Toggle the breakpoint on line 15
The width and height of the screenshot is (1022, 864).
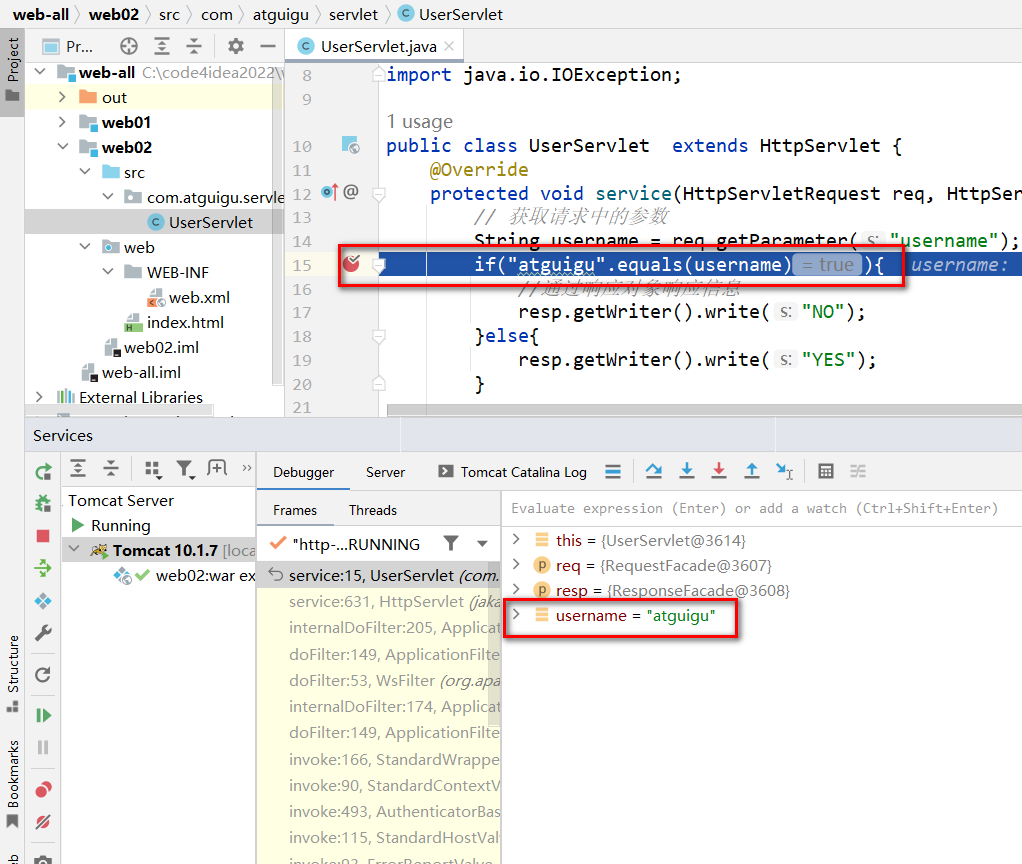tap(351, 264)
